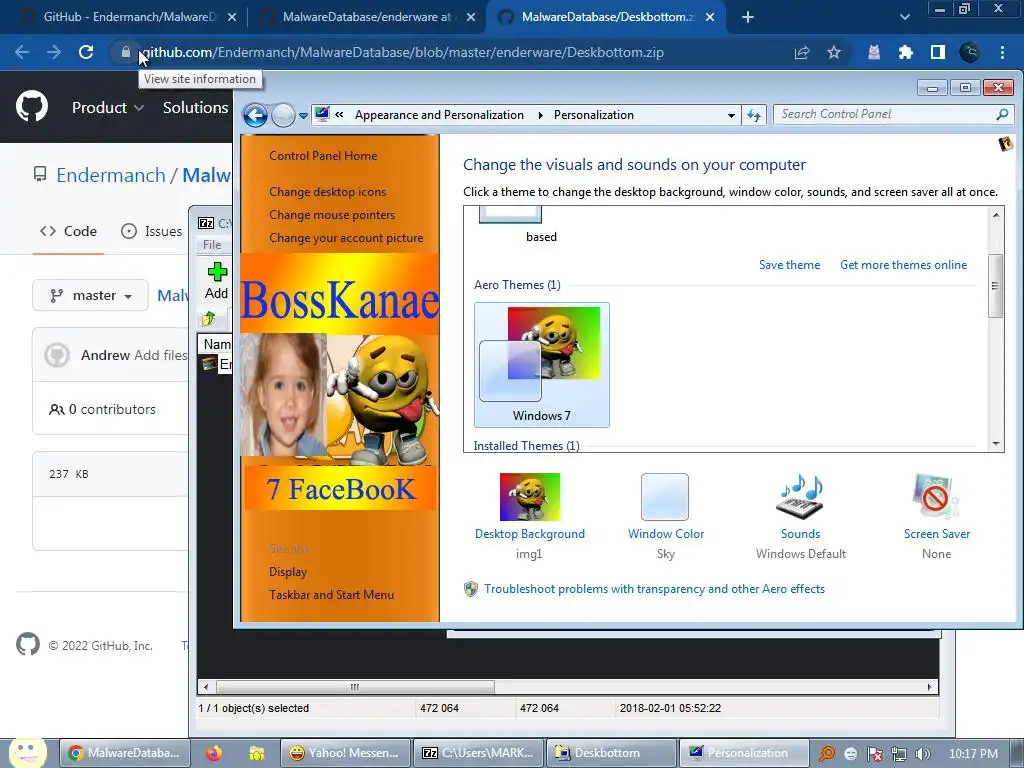
Task: Open the Chrome tab search chevron
Action: click(x=904, y=17)
